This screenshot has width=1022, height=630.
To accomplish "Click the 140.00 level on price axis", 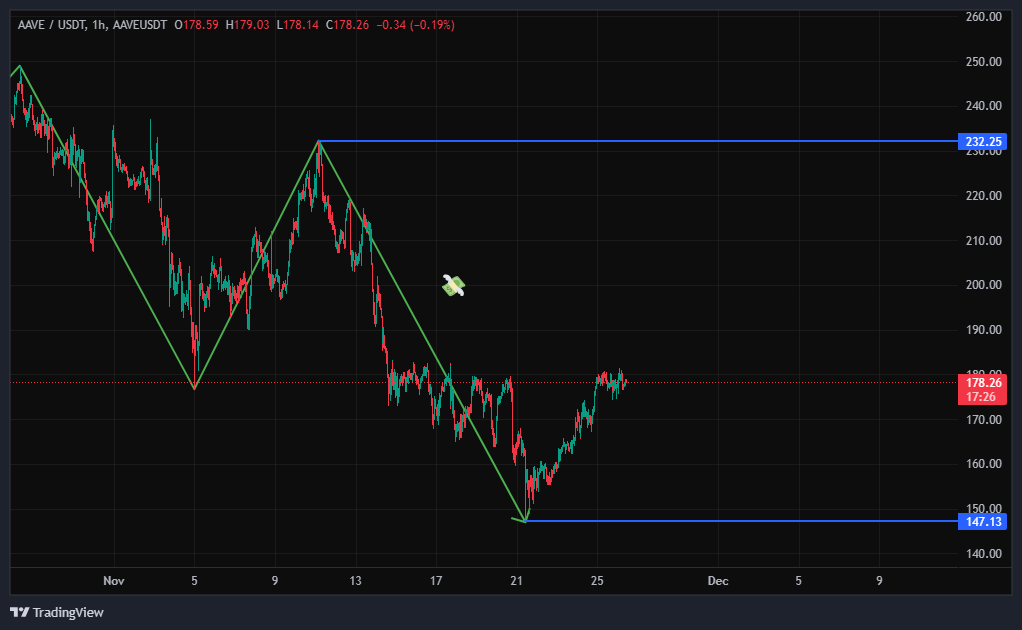I will coord(984,554).
